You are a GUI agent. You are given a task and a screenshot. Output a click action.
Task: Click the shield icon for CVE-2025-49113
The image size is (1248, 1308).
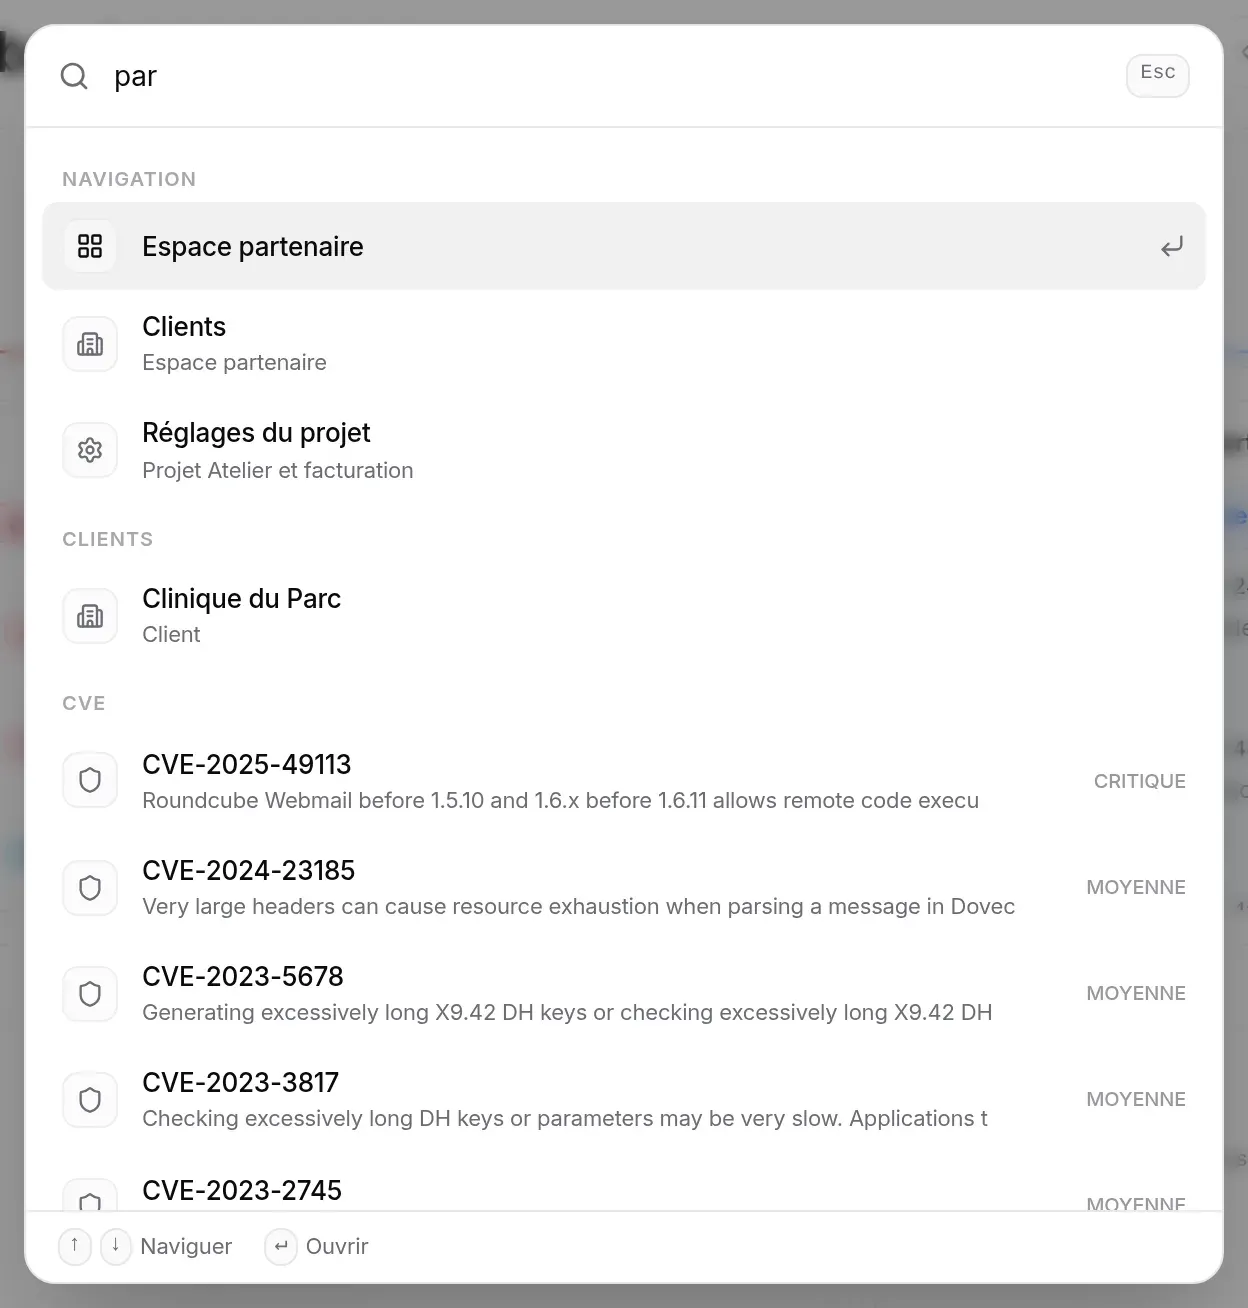(x=90, y=781)
